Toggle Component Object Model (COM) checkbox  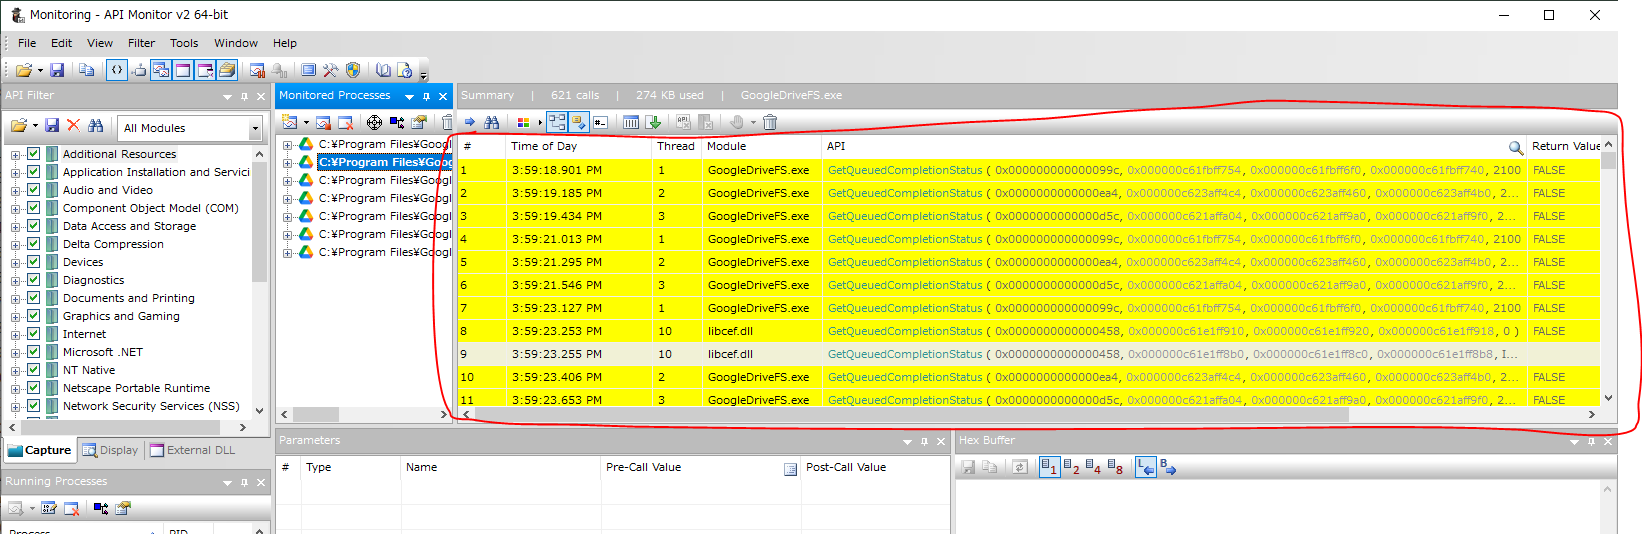coord(33,208)
